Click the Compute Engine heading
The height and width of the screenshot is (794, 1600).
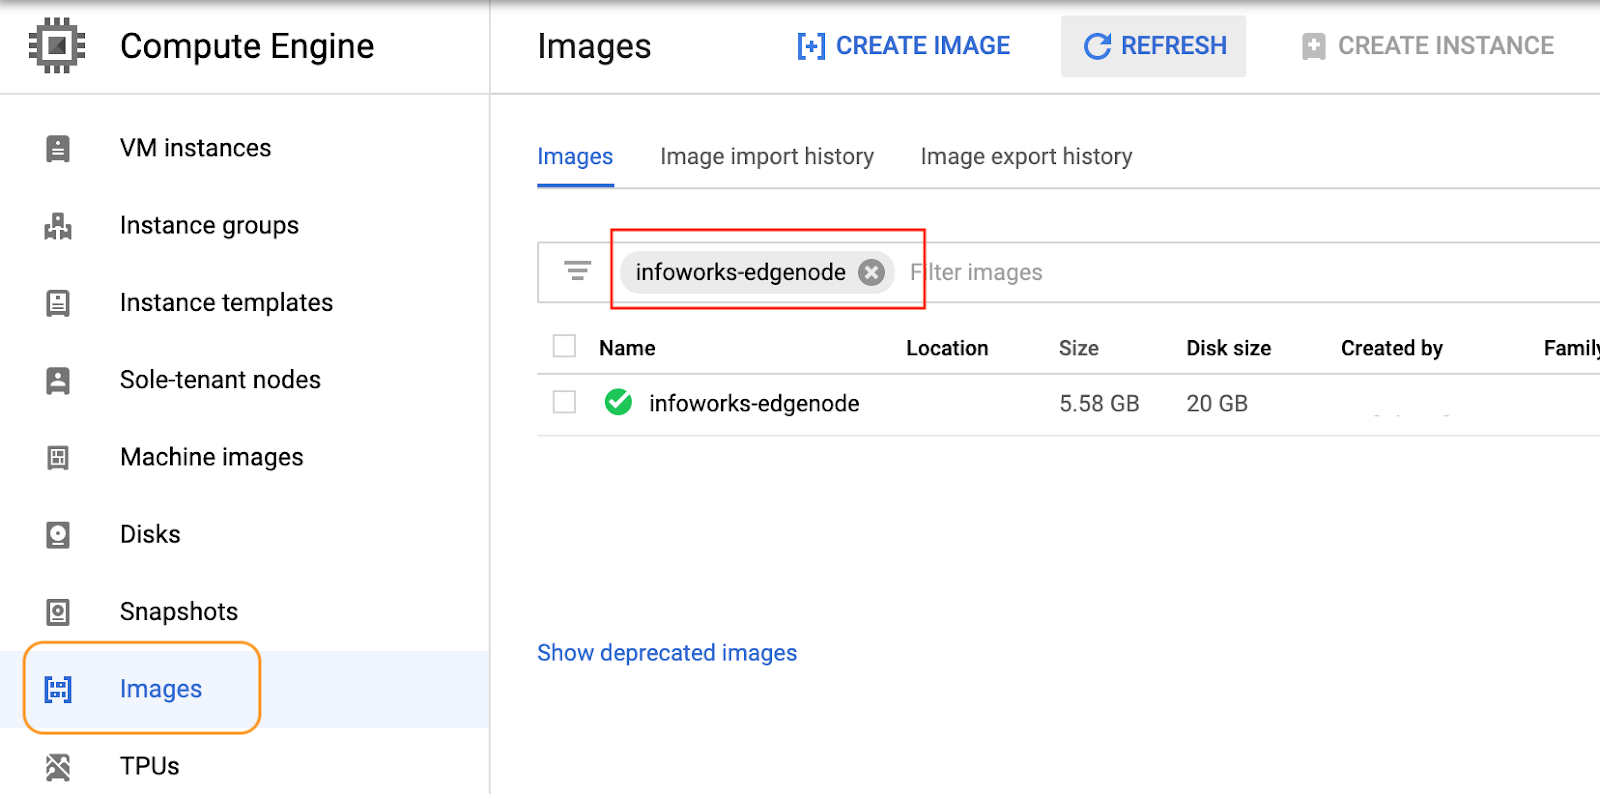pos(247,46)
